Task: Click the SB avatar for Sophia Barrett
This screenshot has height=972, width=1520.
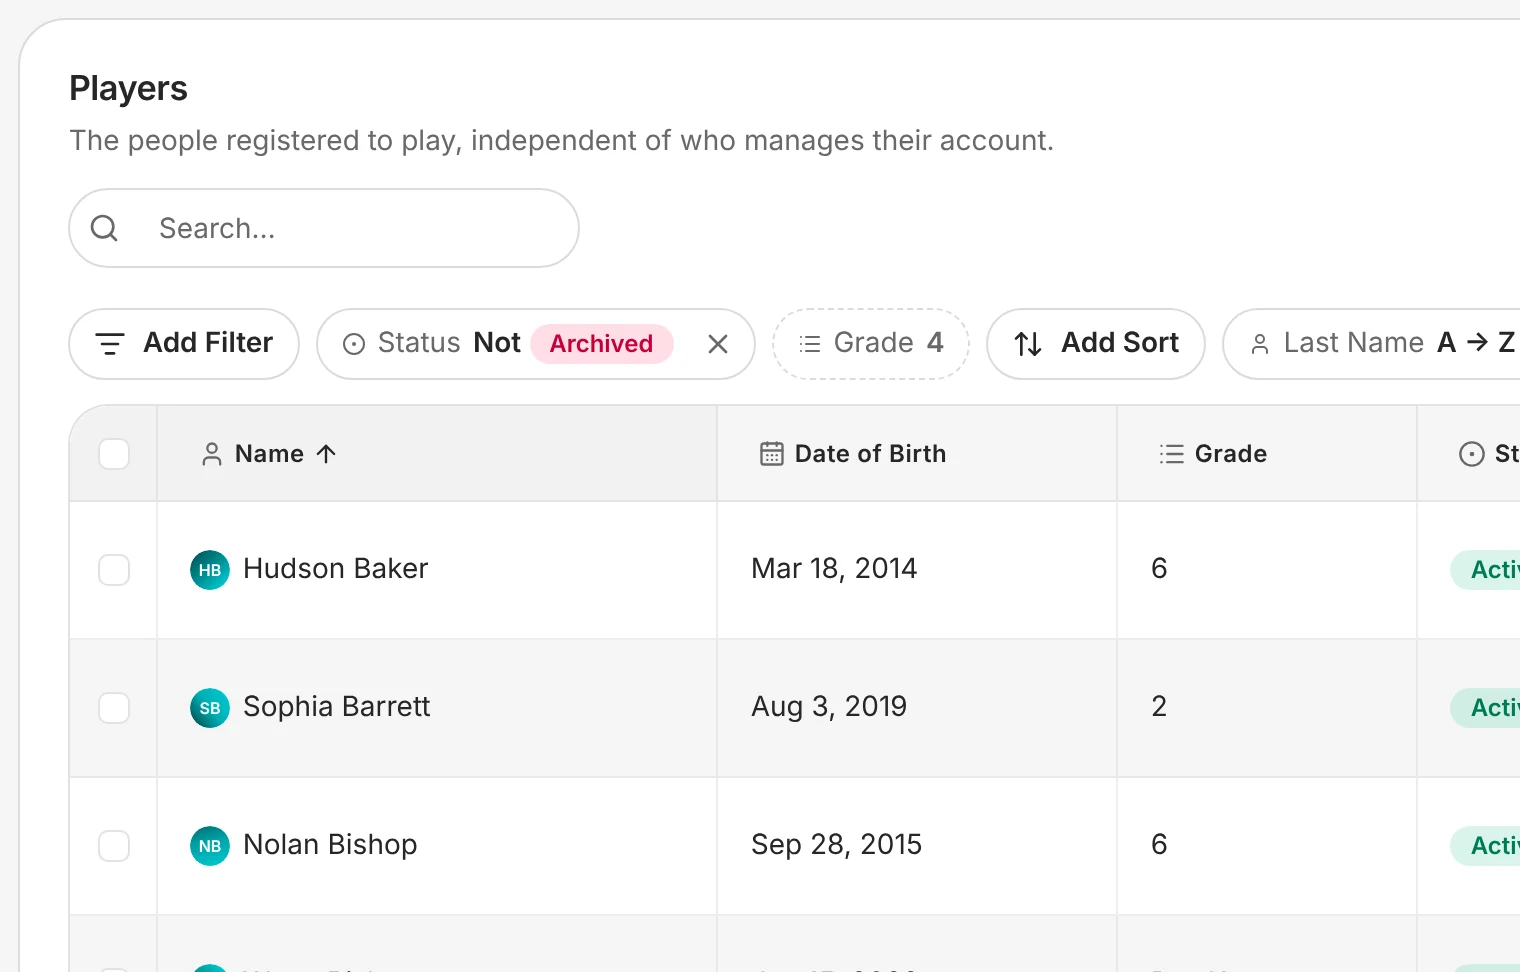Action: tap(210, 708)
